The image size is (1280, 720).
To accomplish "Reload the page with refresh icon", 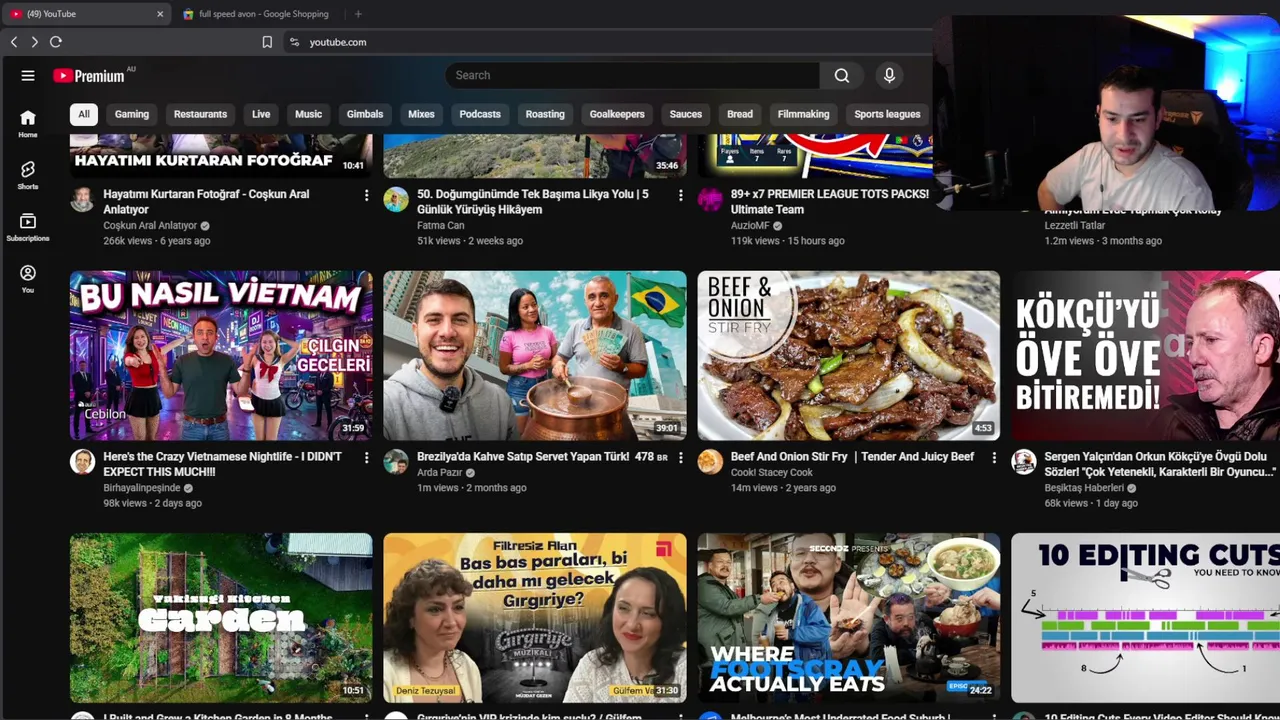I will tap(56, 42).
